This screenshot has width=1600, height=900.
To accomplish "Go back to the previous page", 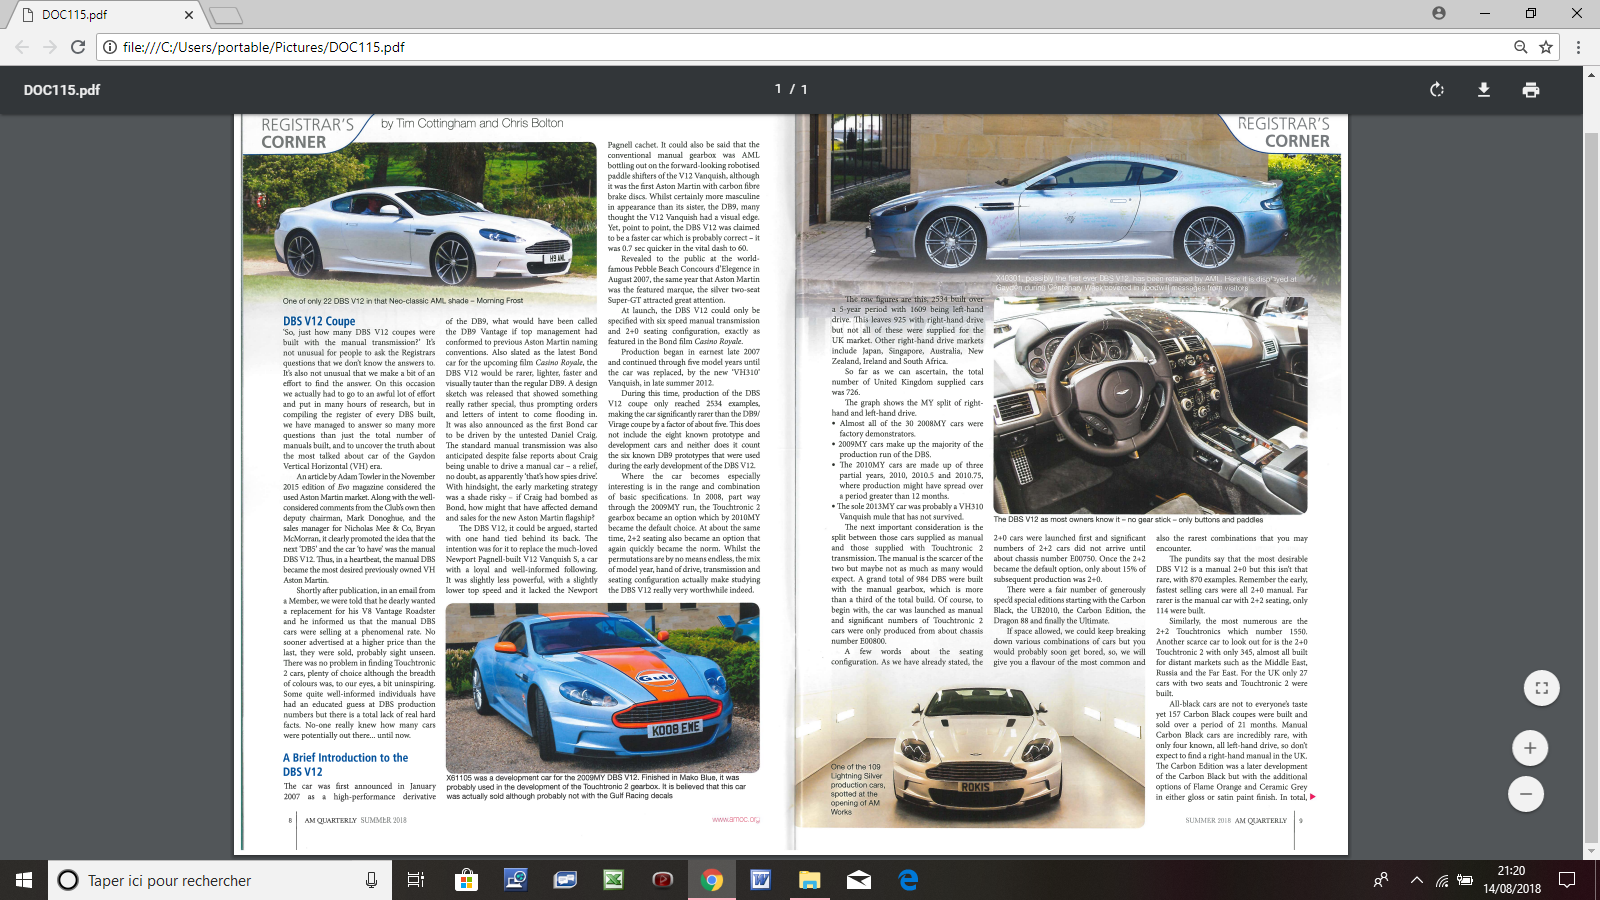I will 22,47.
